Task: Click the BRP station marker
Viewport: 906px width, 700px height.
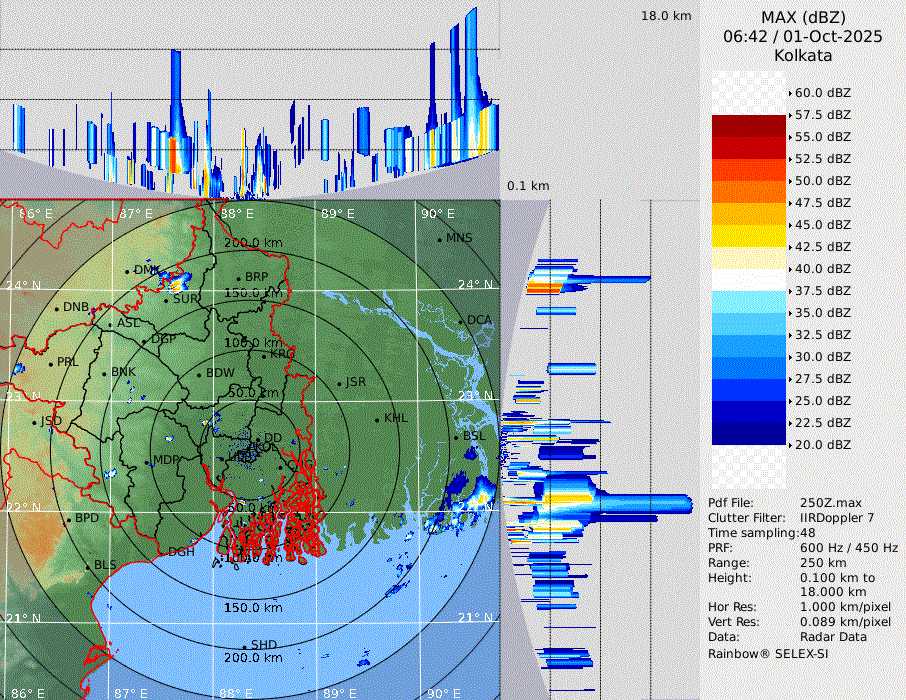Action: (x=238, y=279)
